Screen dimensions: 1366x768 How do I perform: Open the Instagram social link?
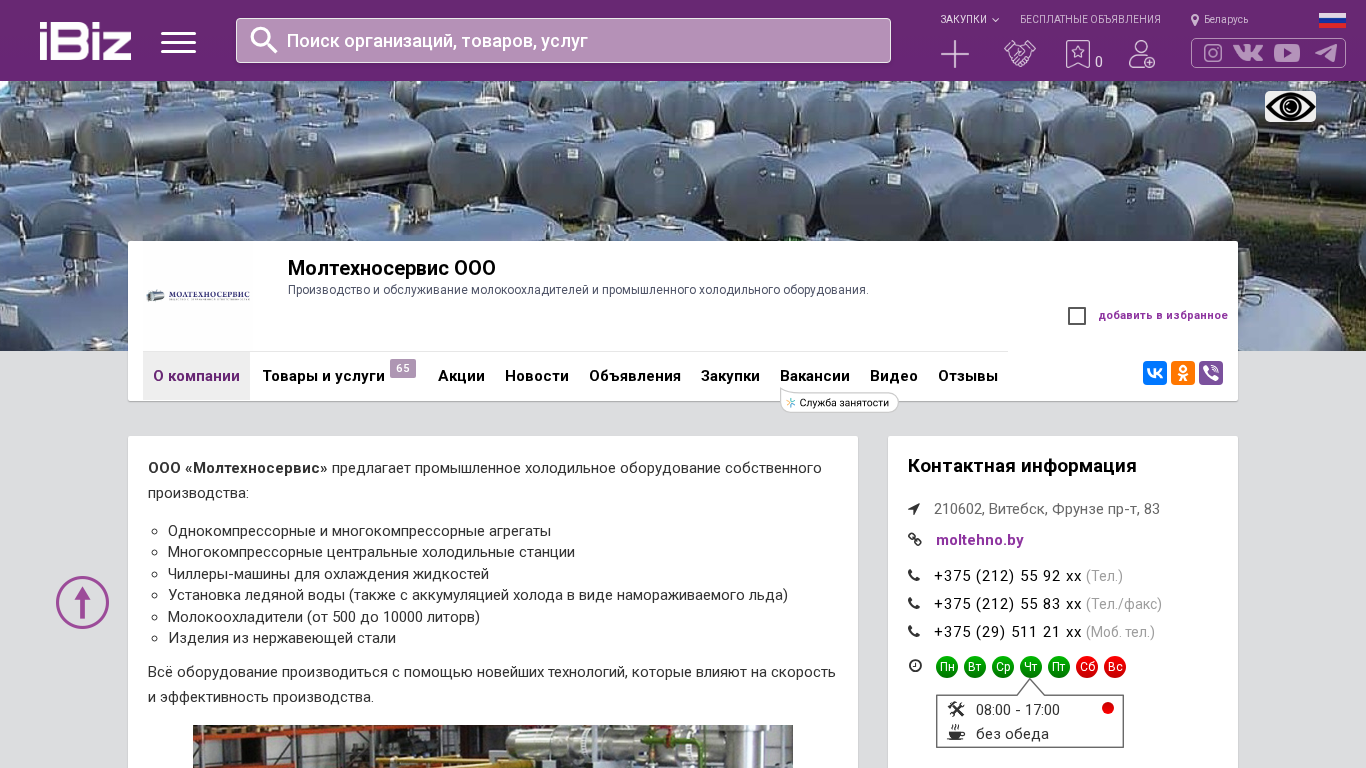click(1212, 53)
